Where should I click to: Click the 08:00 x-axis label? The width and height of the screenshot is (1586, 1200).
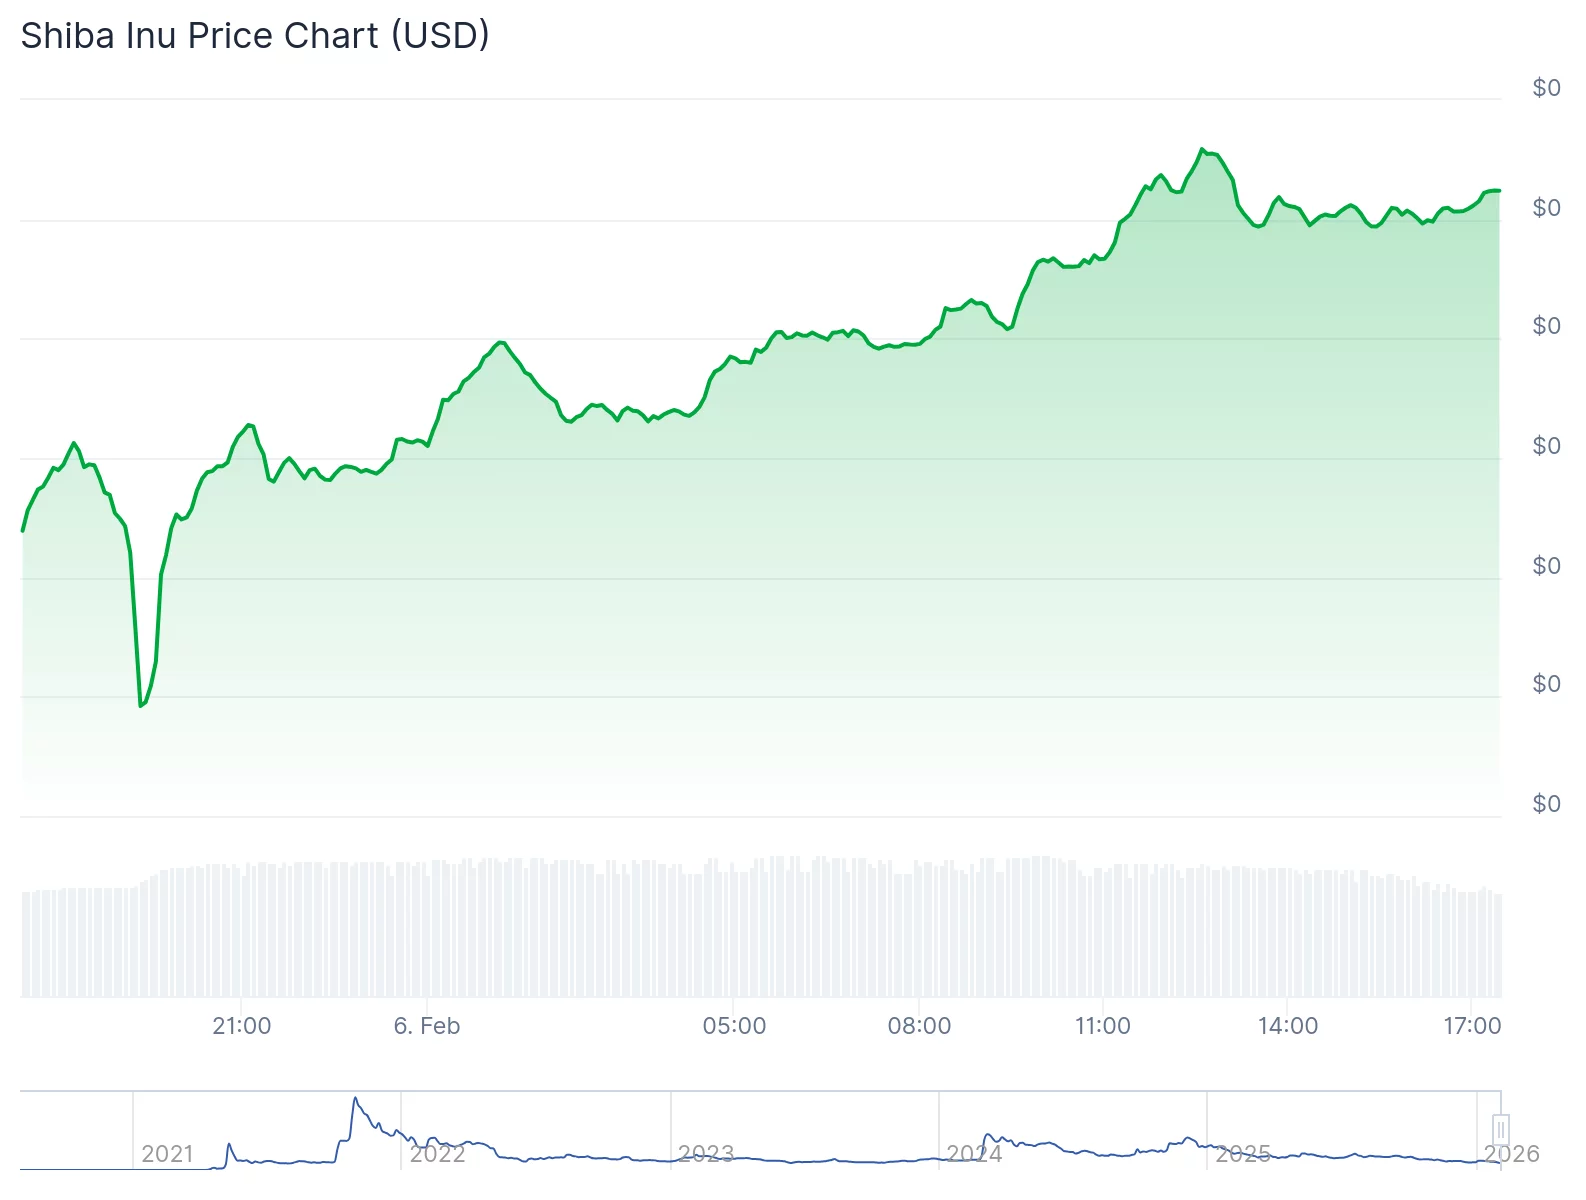(x=919, y=1026)
